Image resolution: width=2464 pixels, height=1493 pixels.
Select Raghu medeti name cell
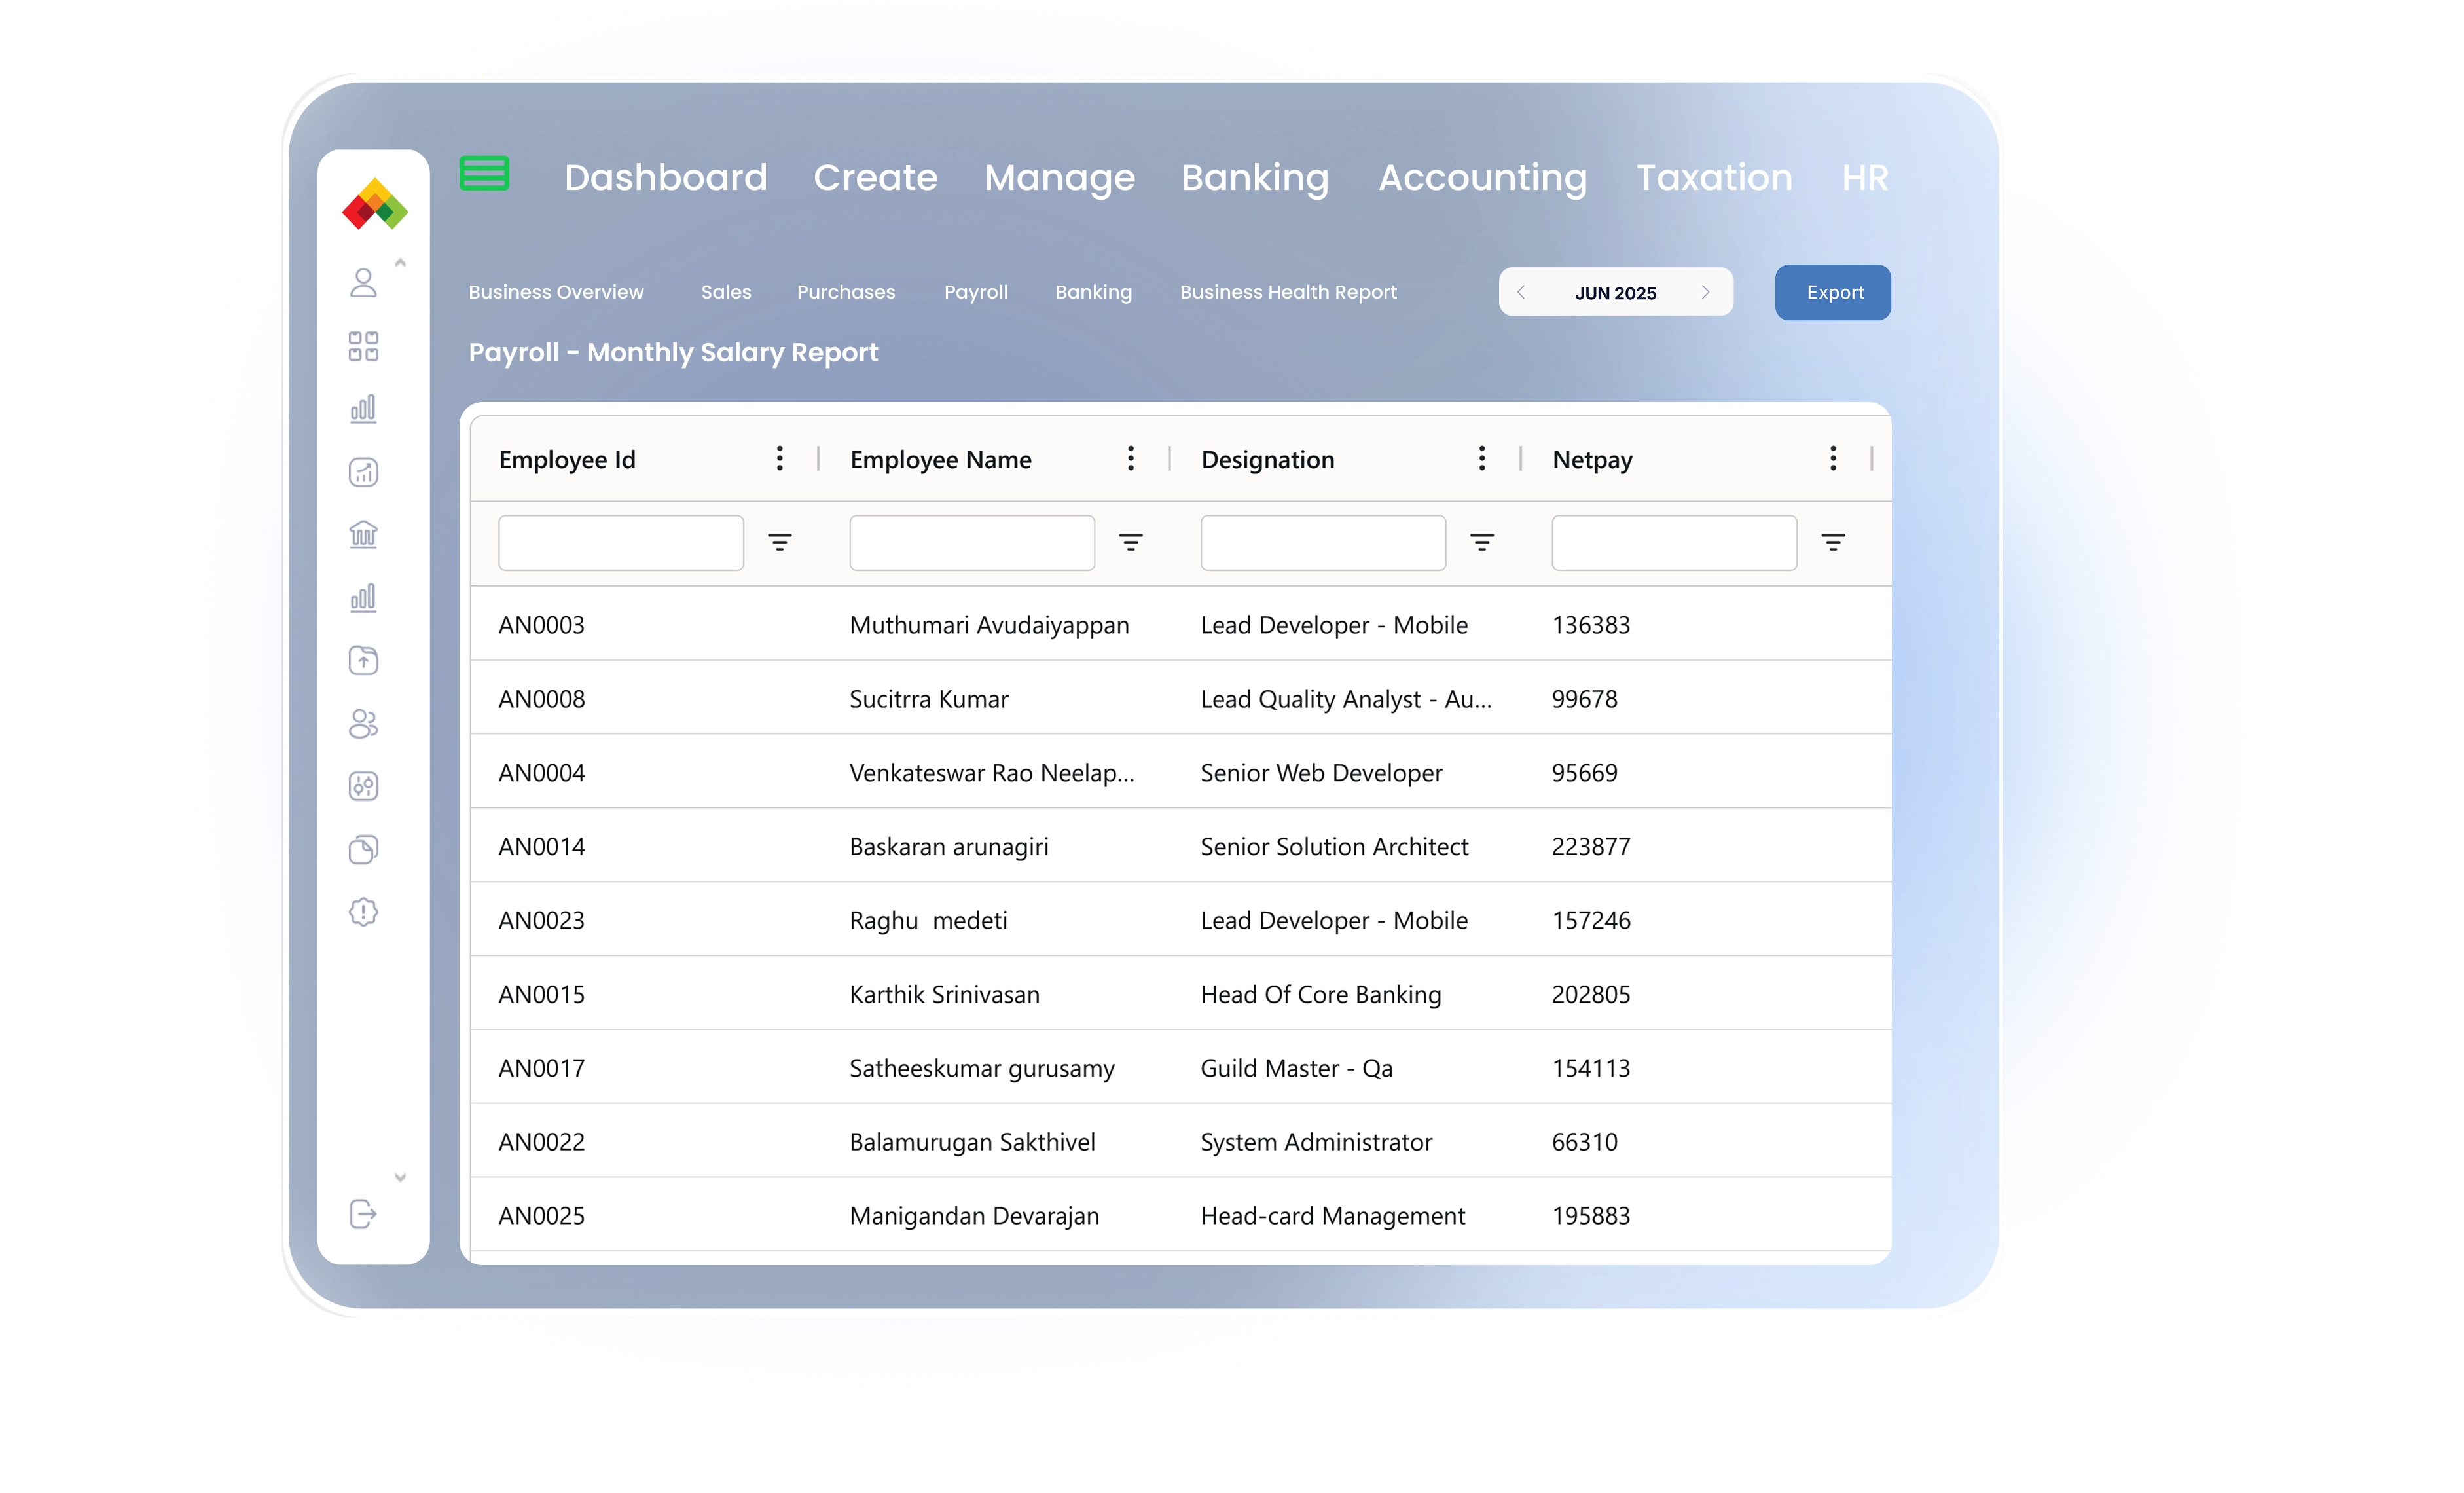coord(929,921)
